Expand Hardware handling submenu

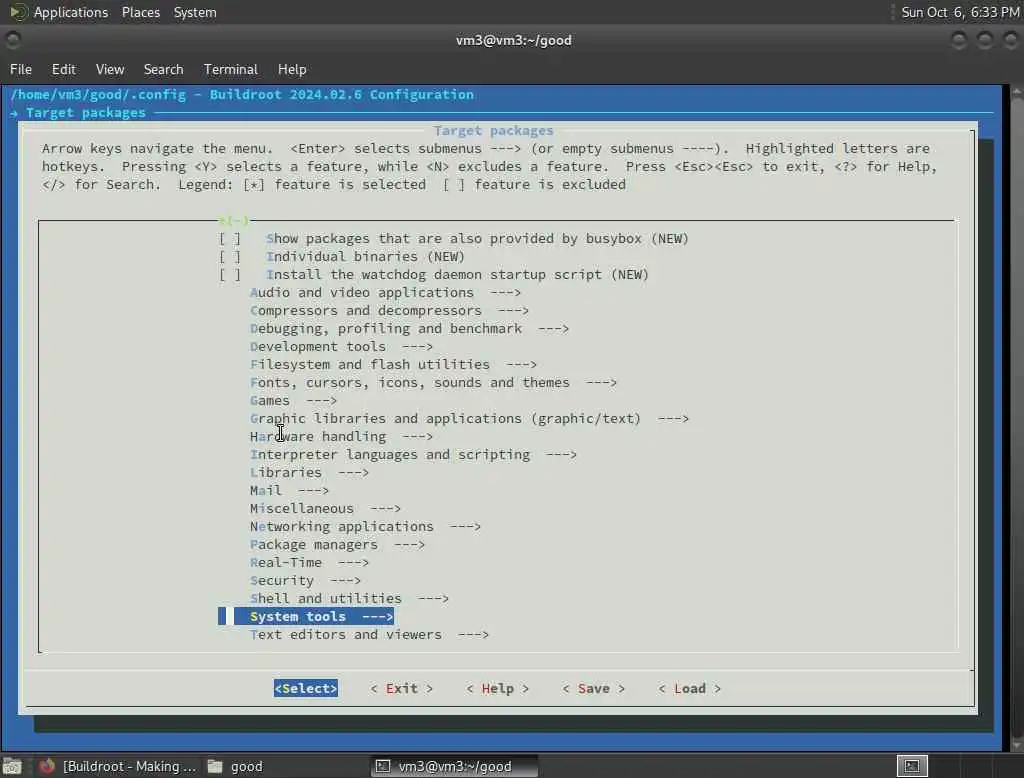click(342, 436)
